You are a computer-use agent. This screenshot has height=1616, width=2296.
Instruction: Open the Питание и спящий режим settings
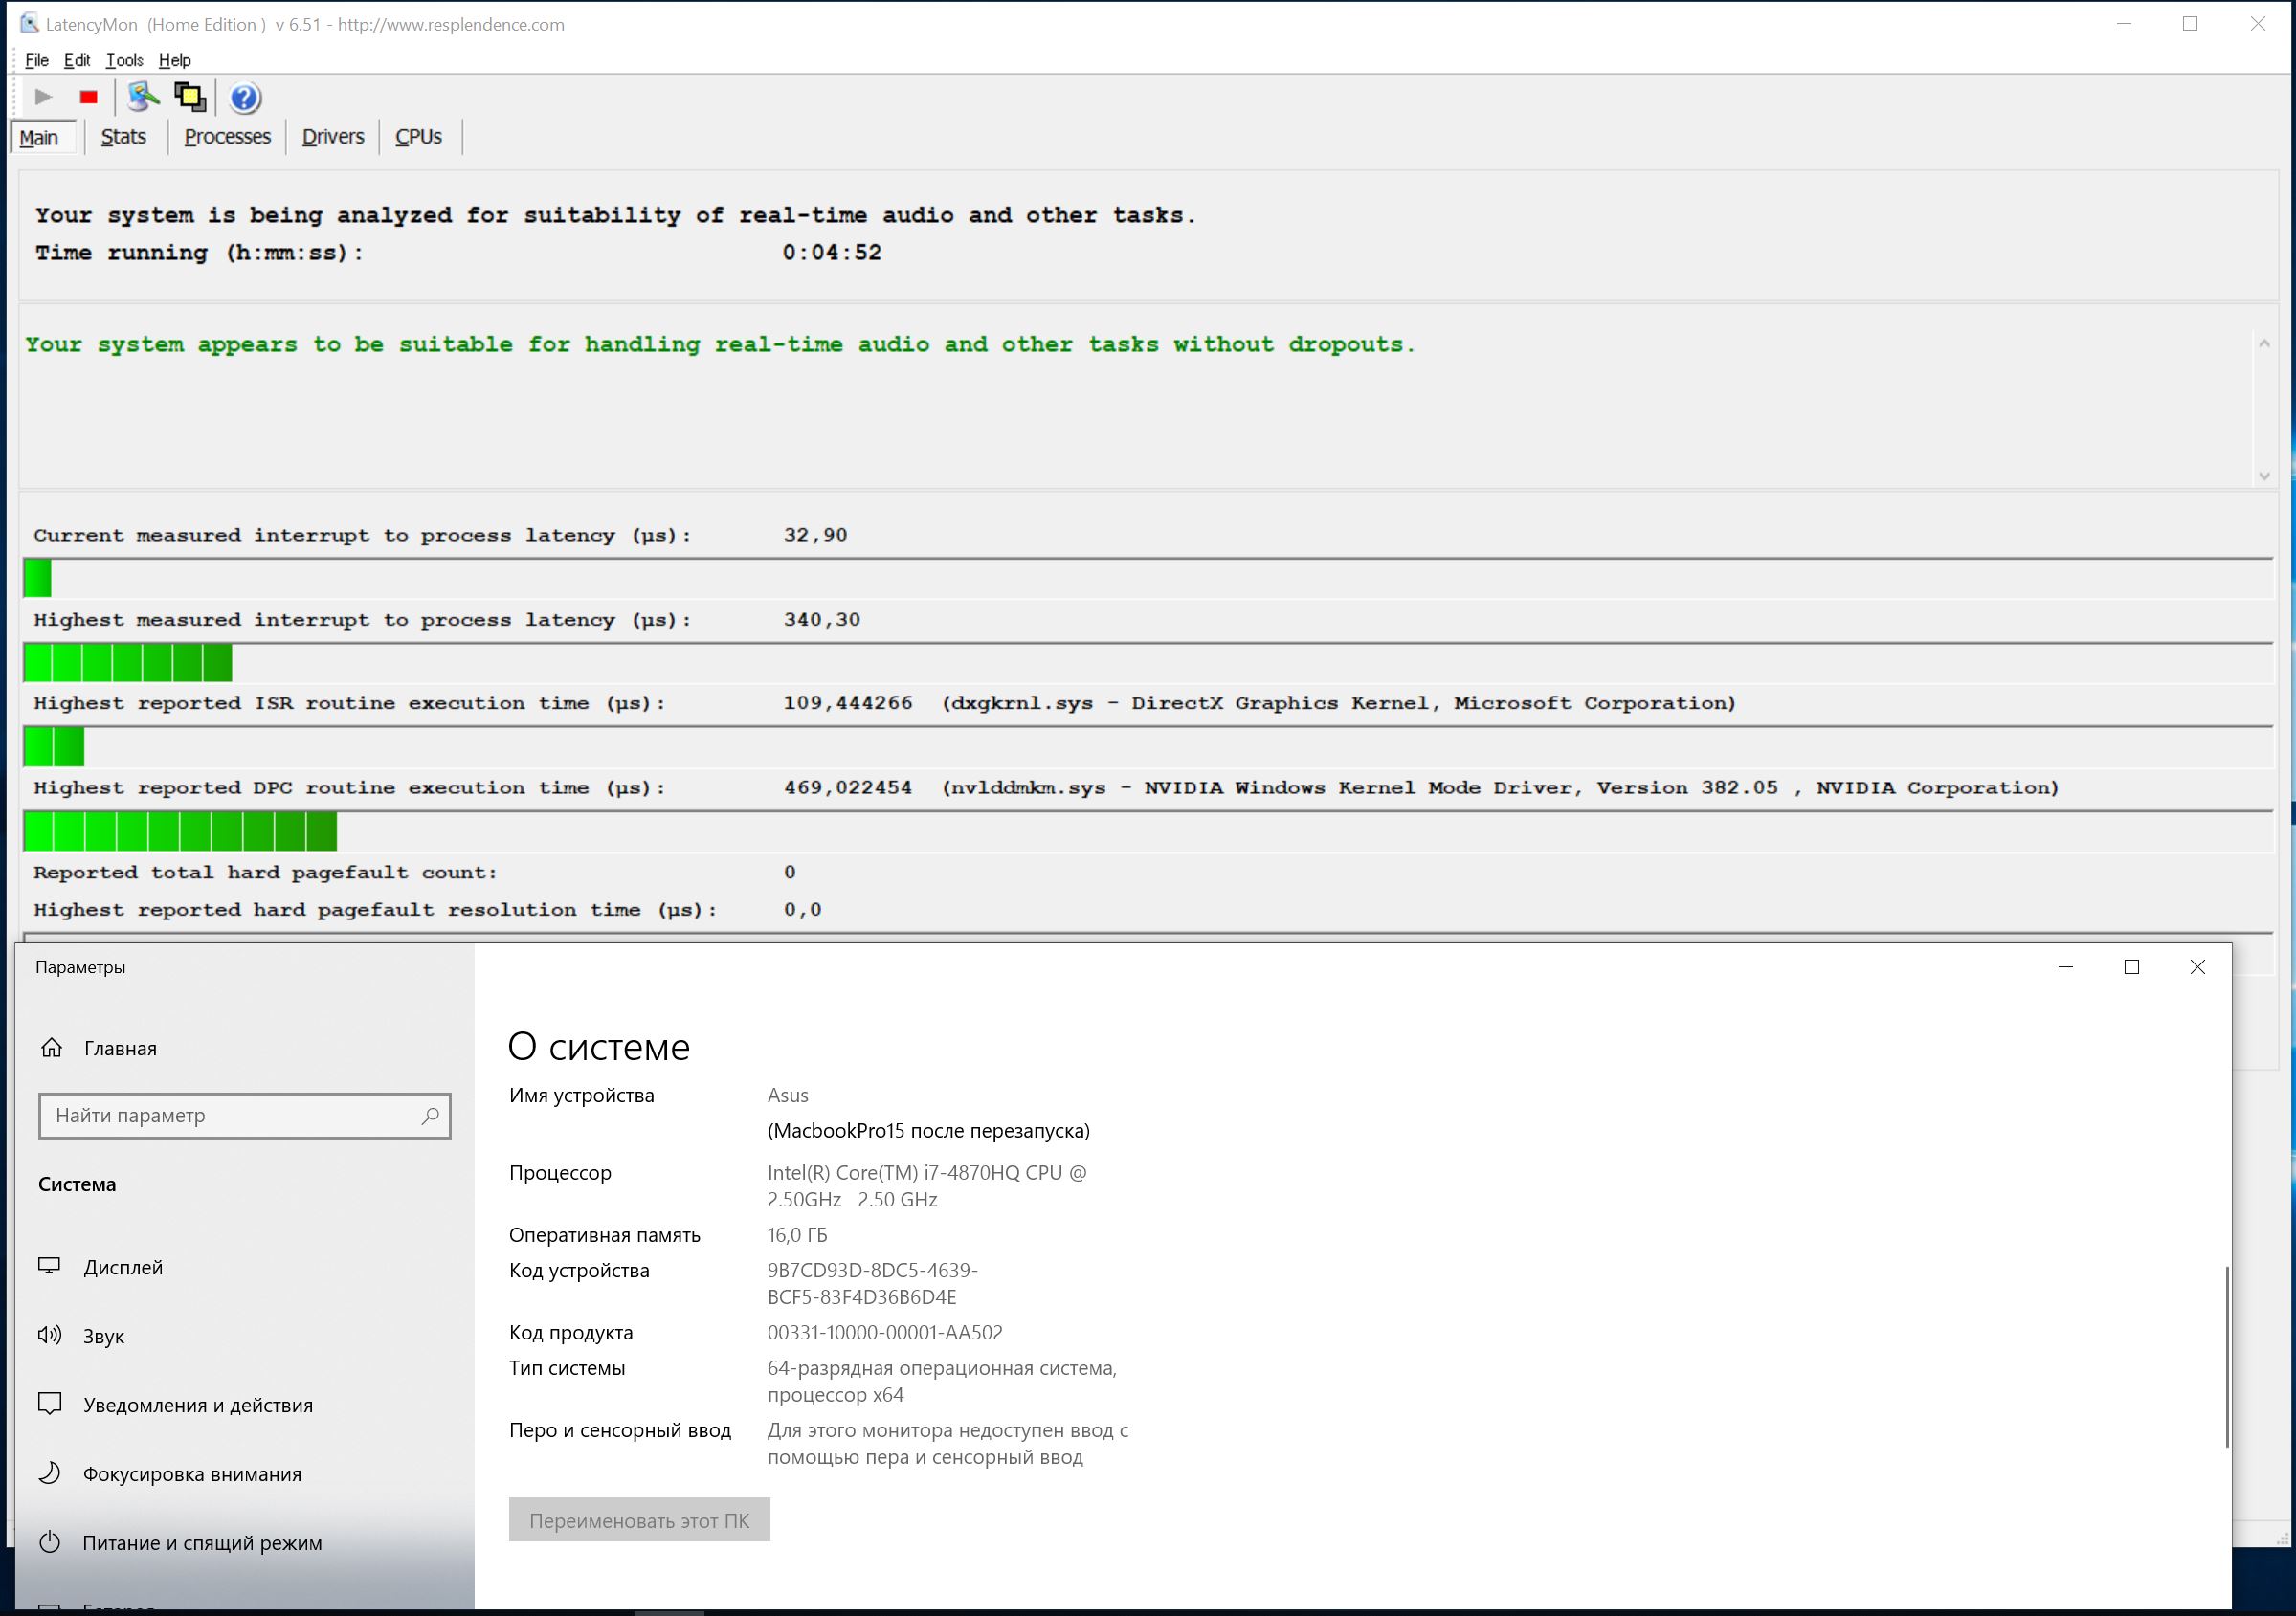click(202, 1543)
